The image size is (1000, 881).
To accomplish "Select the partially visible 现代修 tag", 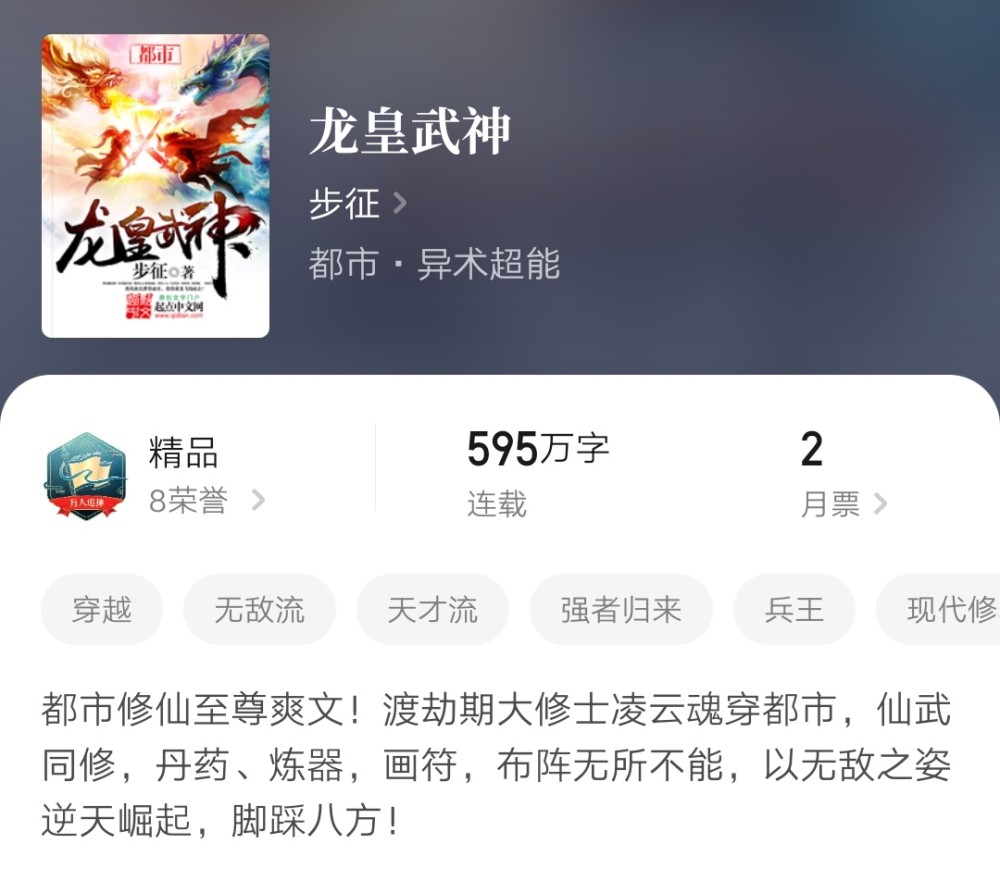I will tap(938, 609).
